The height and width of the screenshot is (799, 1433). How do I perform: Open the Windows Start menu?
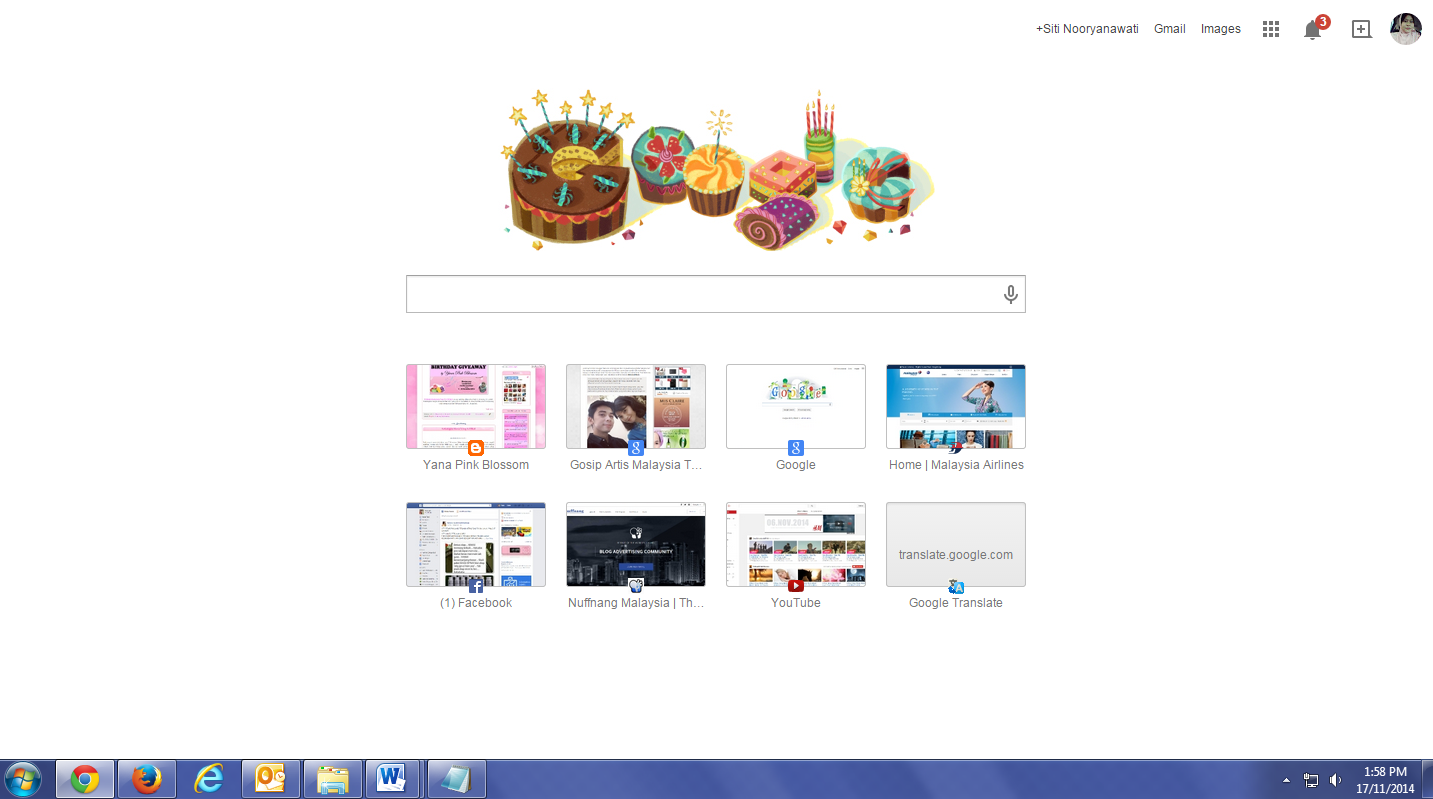coord(23,778)
